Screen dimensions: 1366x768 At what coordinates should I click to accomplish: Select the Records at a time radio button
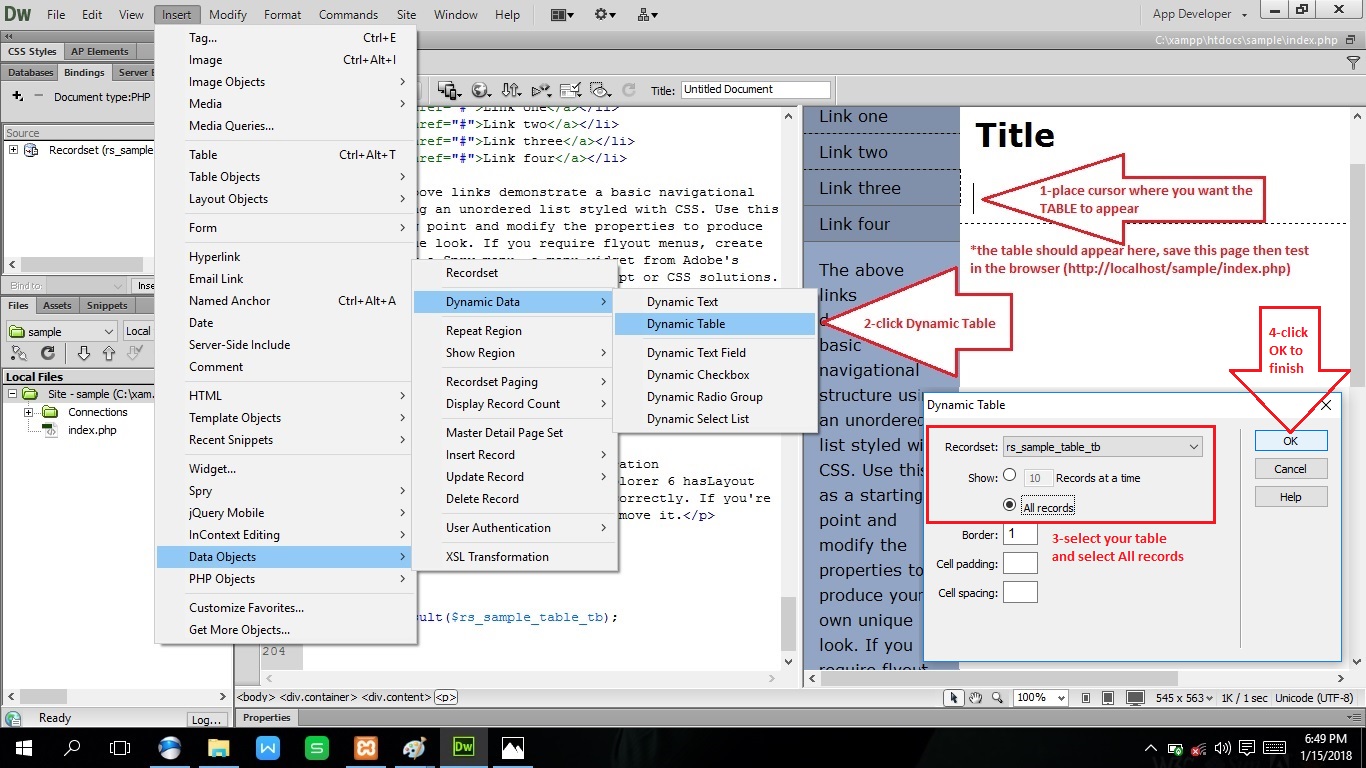(1009, 477)
